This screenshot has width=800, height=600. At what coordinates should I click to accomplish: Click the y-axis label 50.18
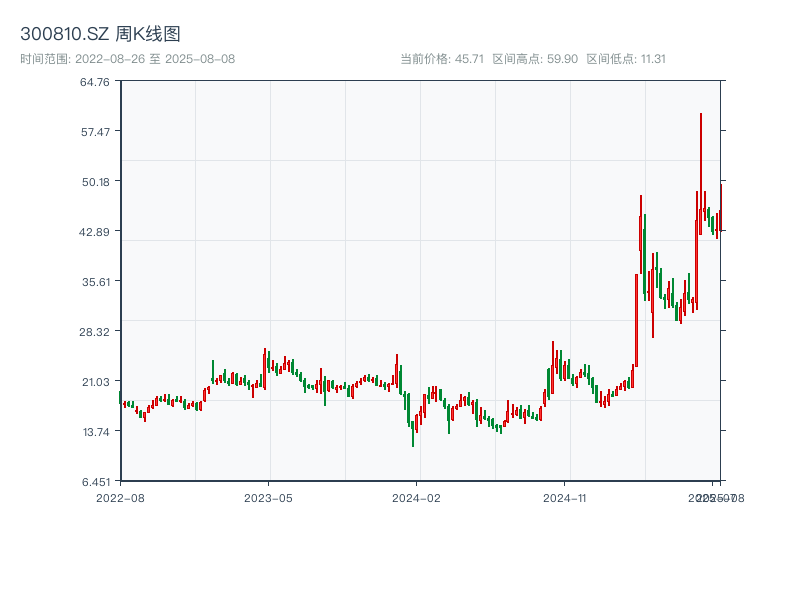tap(96, 182)
